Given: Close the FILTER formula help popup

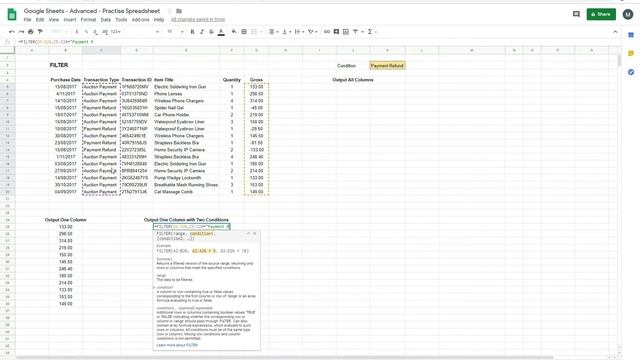Looking at the screenshot, I should click(255, 233).
